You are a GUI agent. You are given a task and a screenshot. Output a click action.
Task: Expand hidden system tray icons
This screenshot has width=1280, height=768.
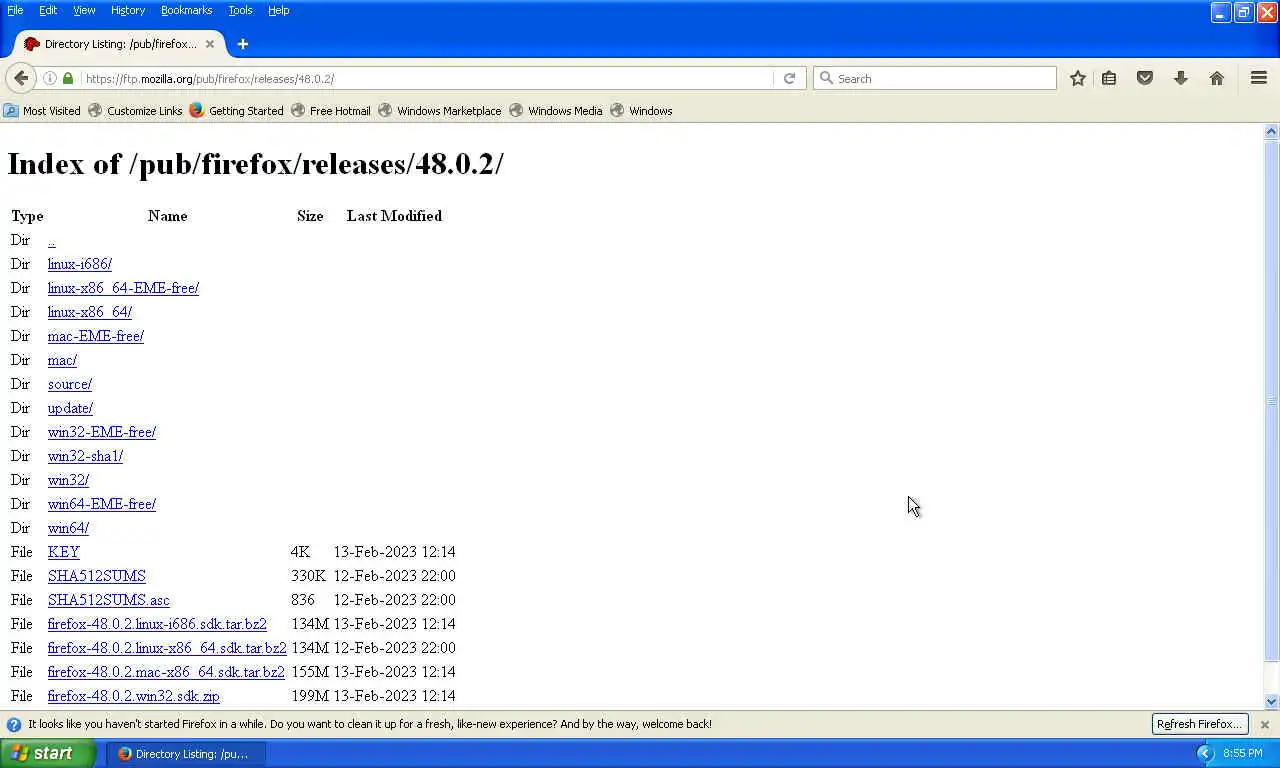(x=1205, y=754)
